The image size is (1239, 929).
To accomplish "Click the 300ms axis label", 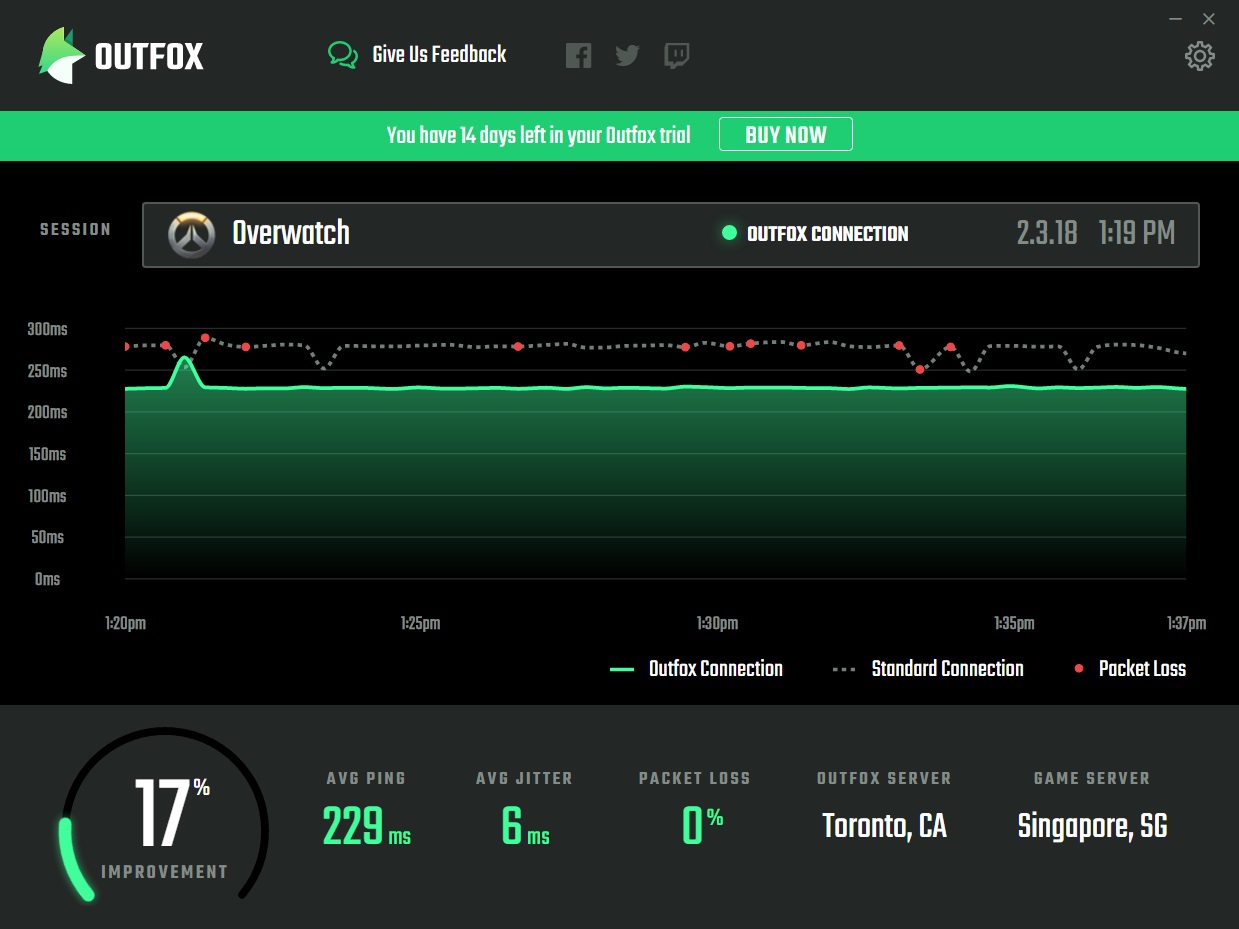I will pyautogui.click(x=48, y=329).
